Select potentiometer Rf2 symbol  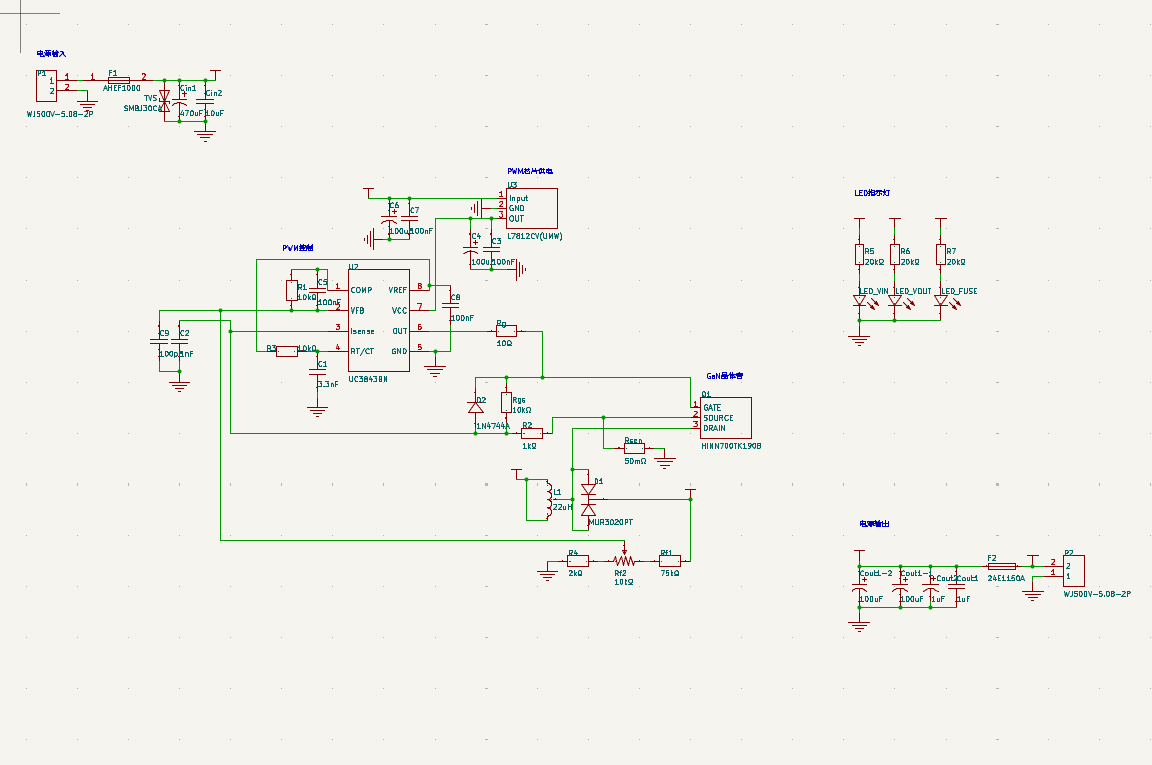point(624,560)
